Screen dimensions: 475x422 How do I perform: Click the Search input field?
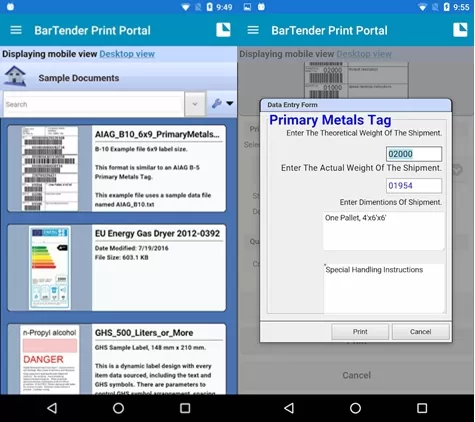tap(93, 104)
